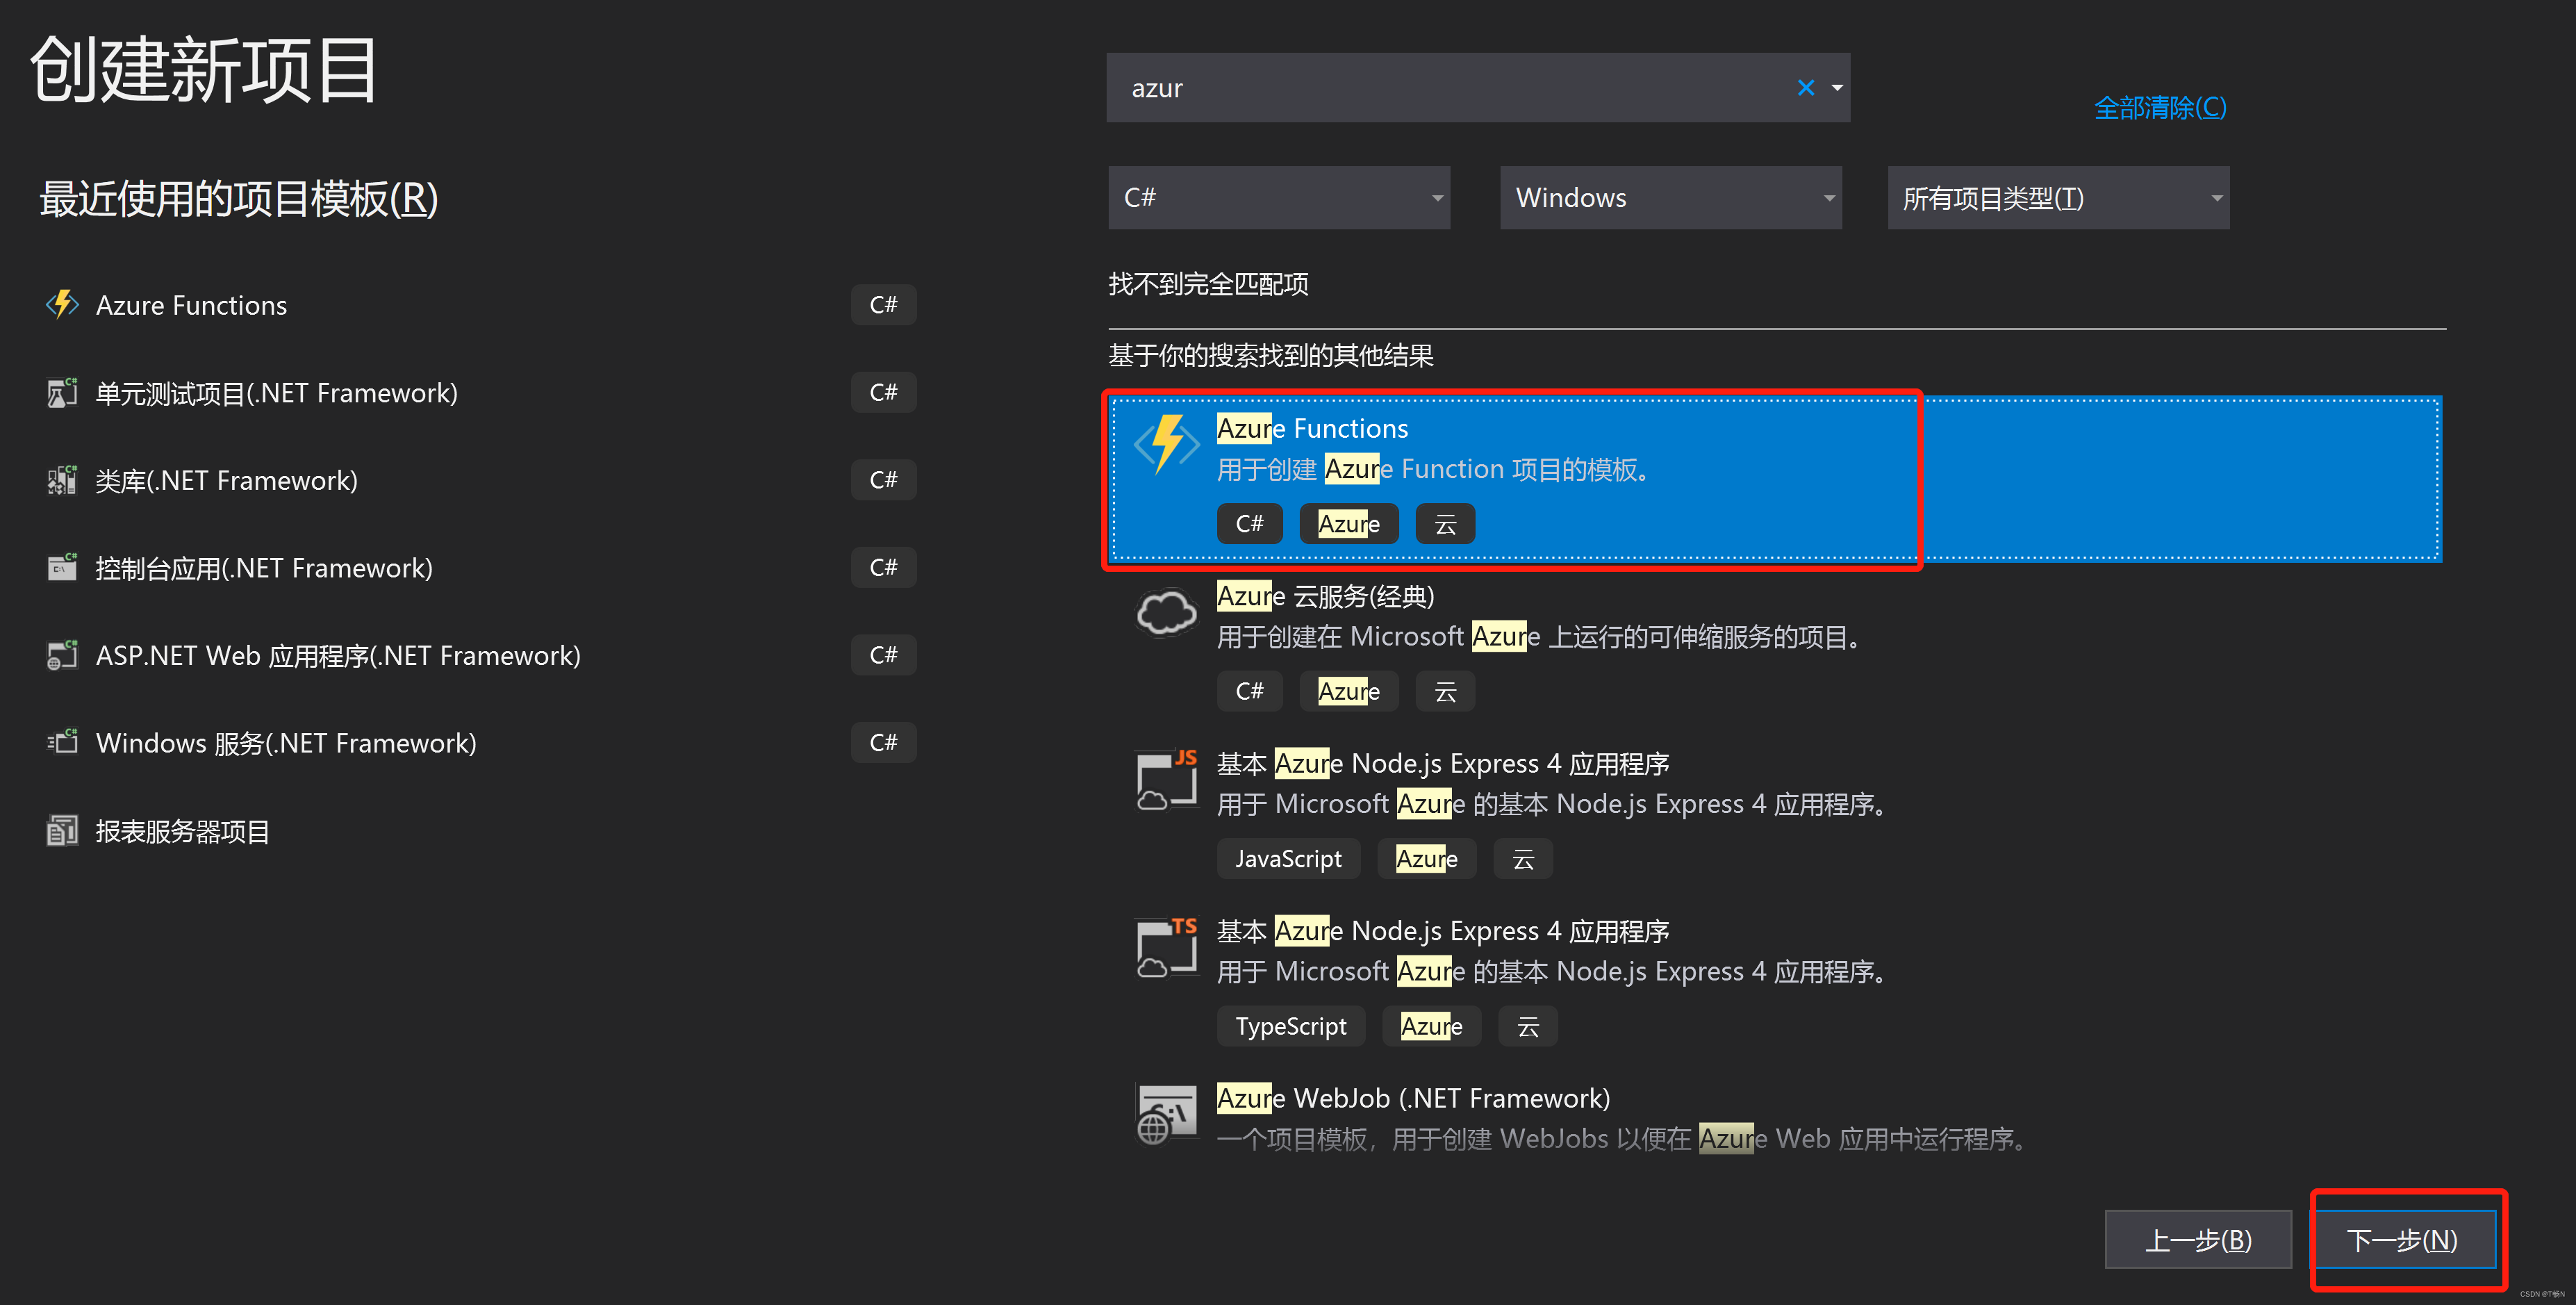Click the ASP.NET Web application icon
Viewport: 2576px width, 1305px height.
[62, 655]
